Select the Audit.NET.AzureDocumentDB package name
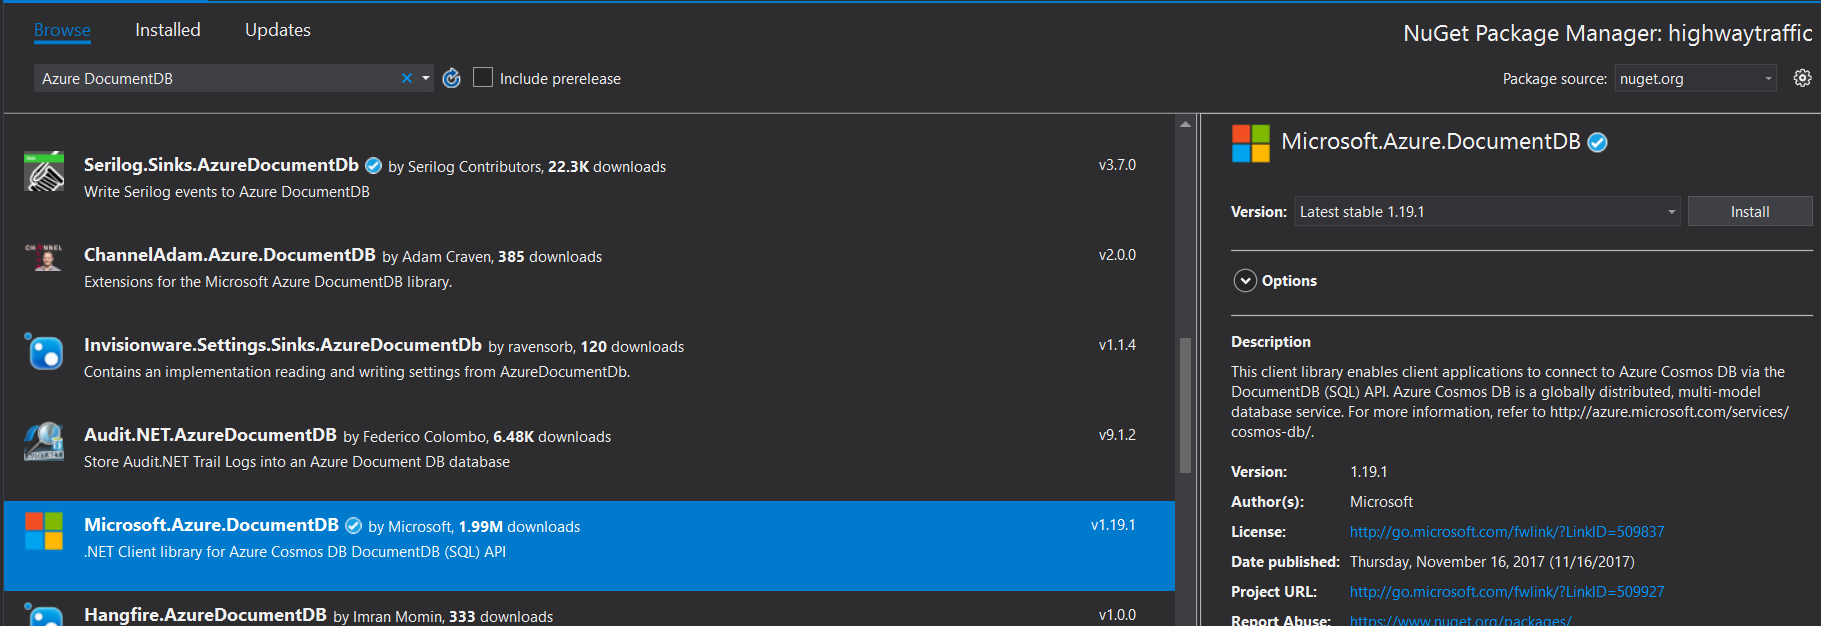 (x=210, y=435)
